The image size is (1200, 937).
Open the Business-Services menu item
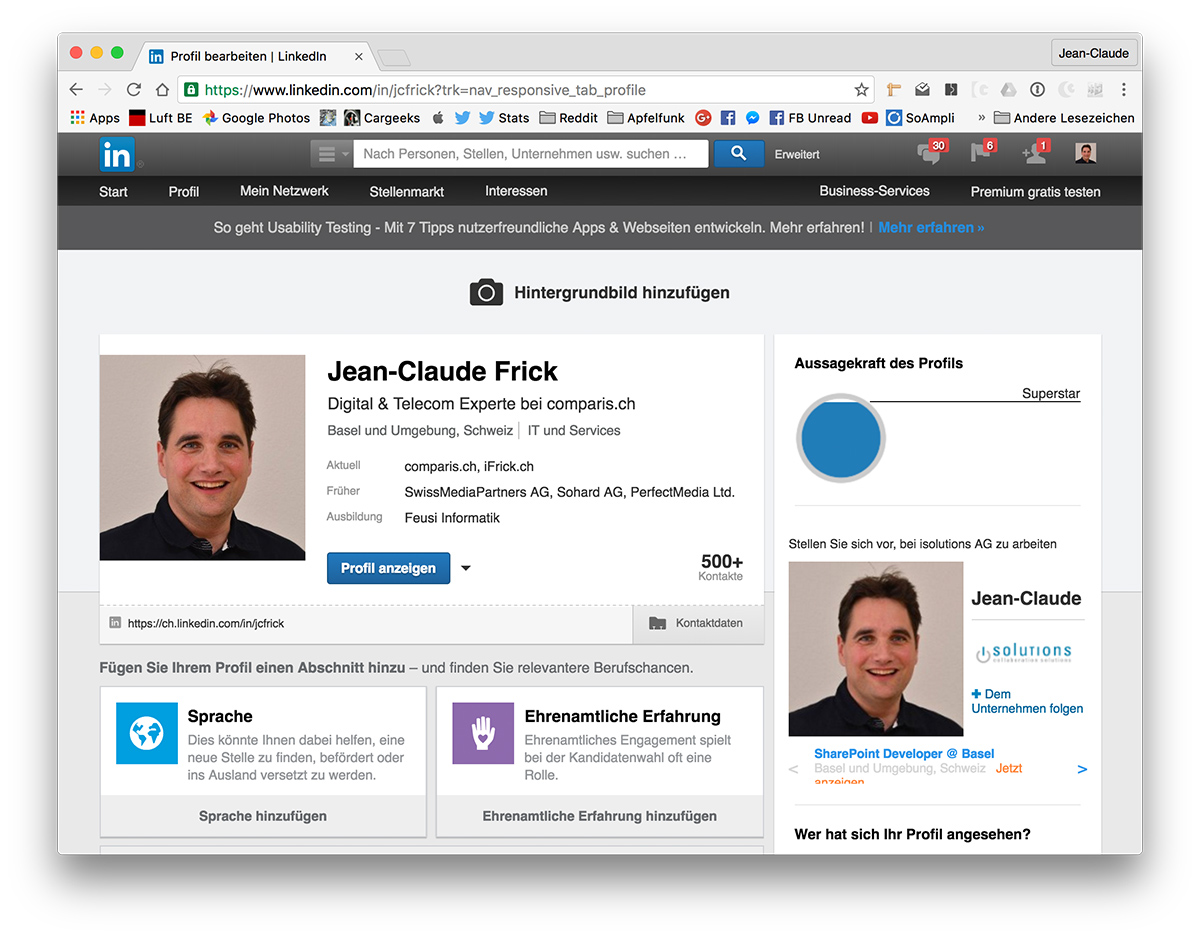pyautogui.click(x=874, y=191)
